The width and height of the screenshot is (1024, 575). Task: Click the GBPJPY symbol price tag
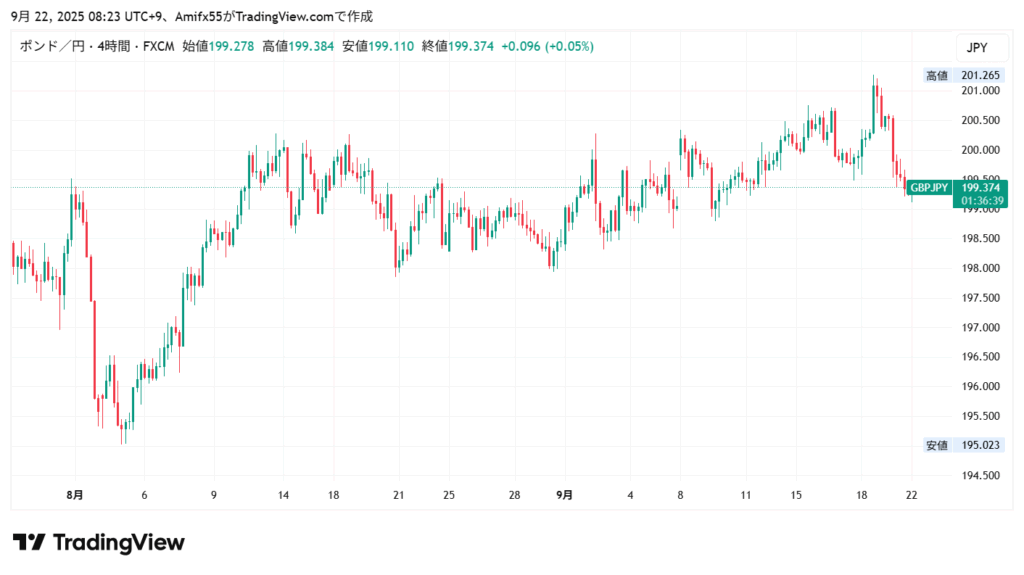[x=928, y=187]
